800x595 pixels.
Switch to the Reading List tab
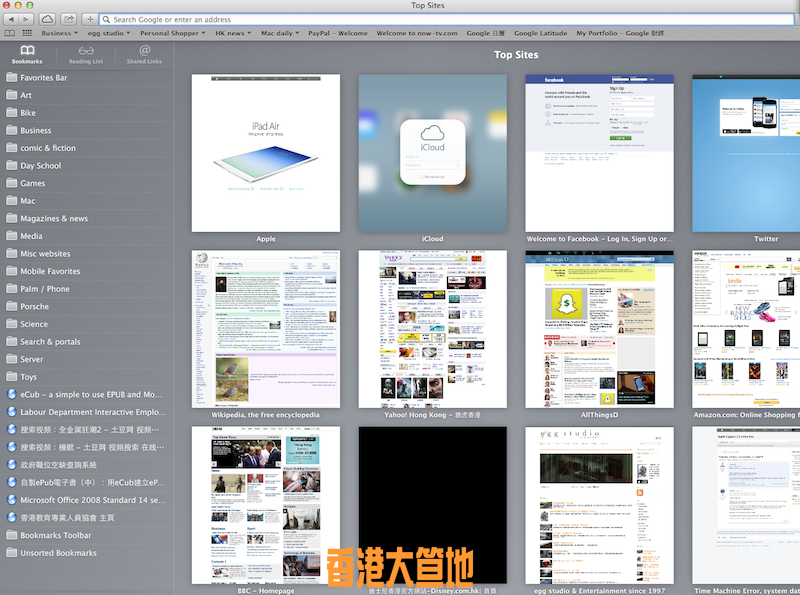86,55
